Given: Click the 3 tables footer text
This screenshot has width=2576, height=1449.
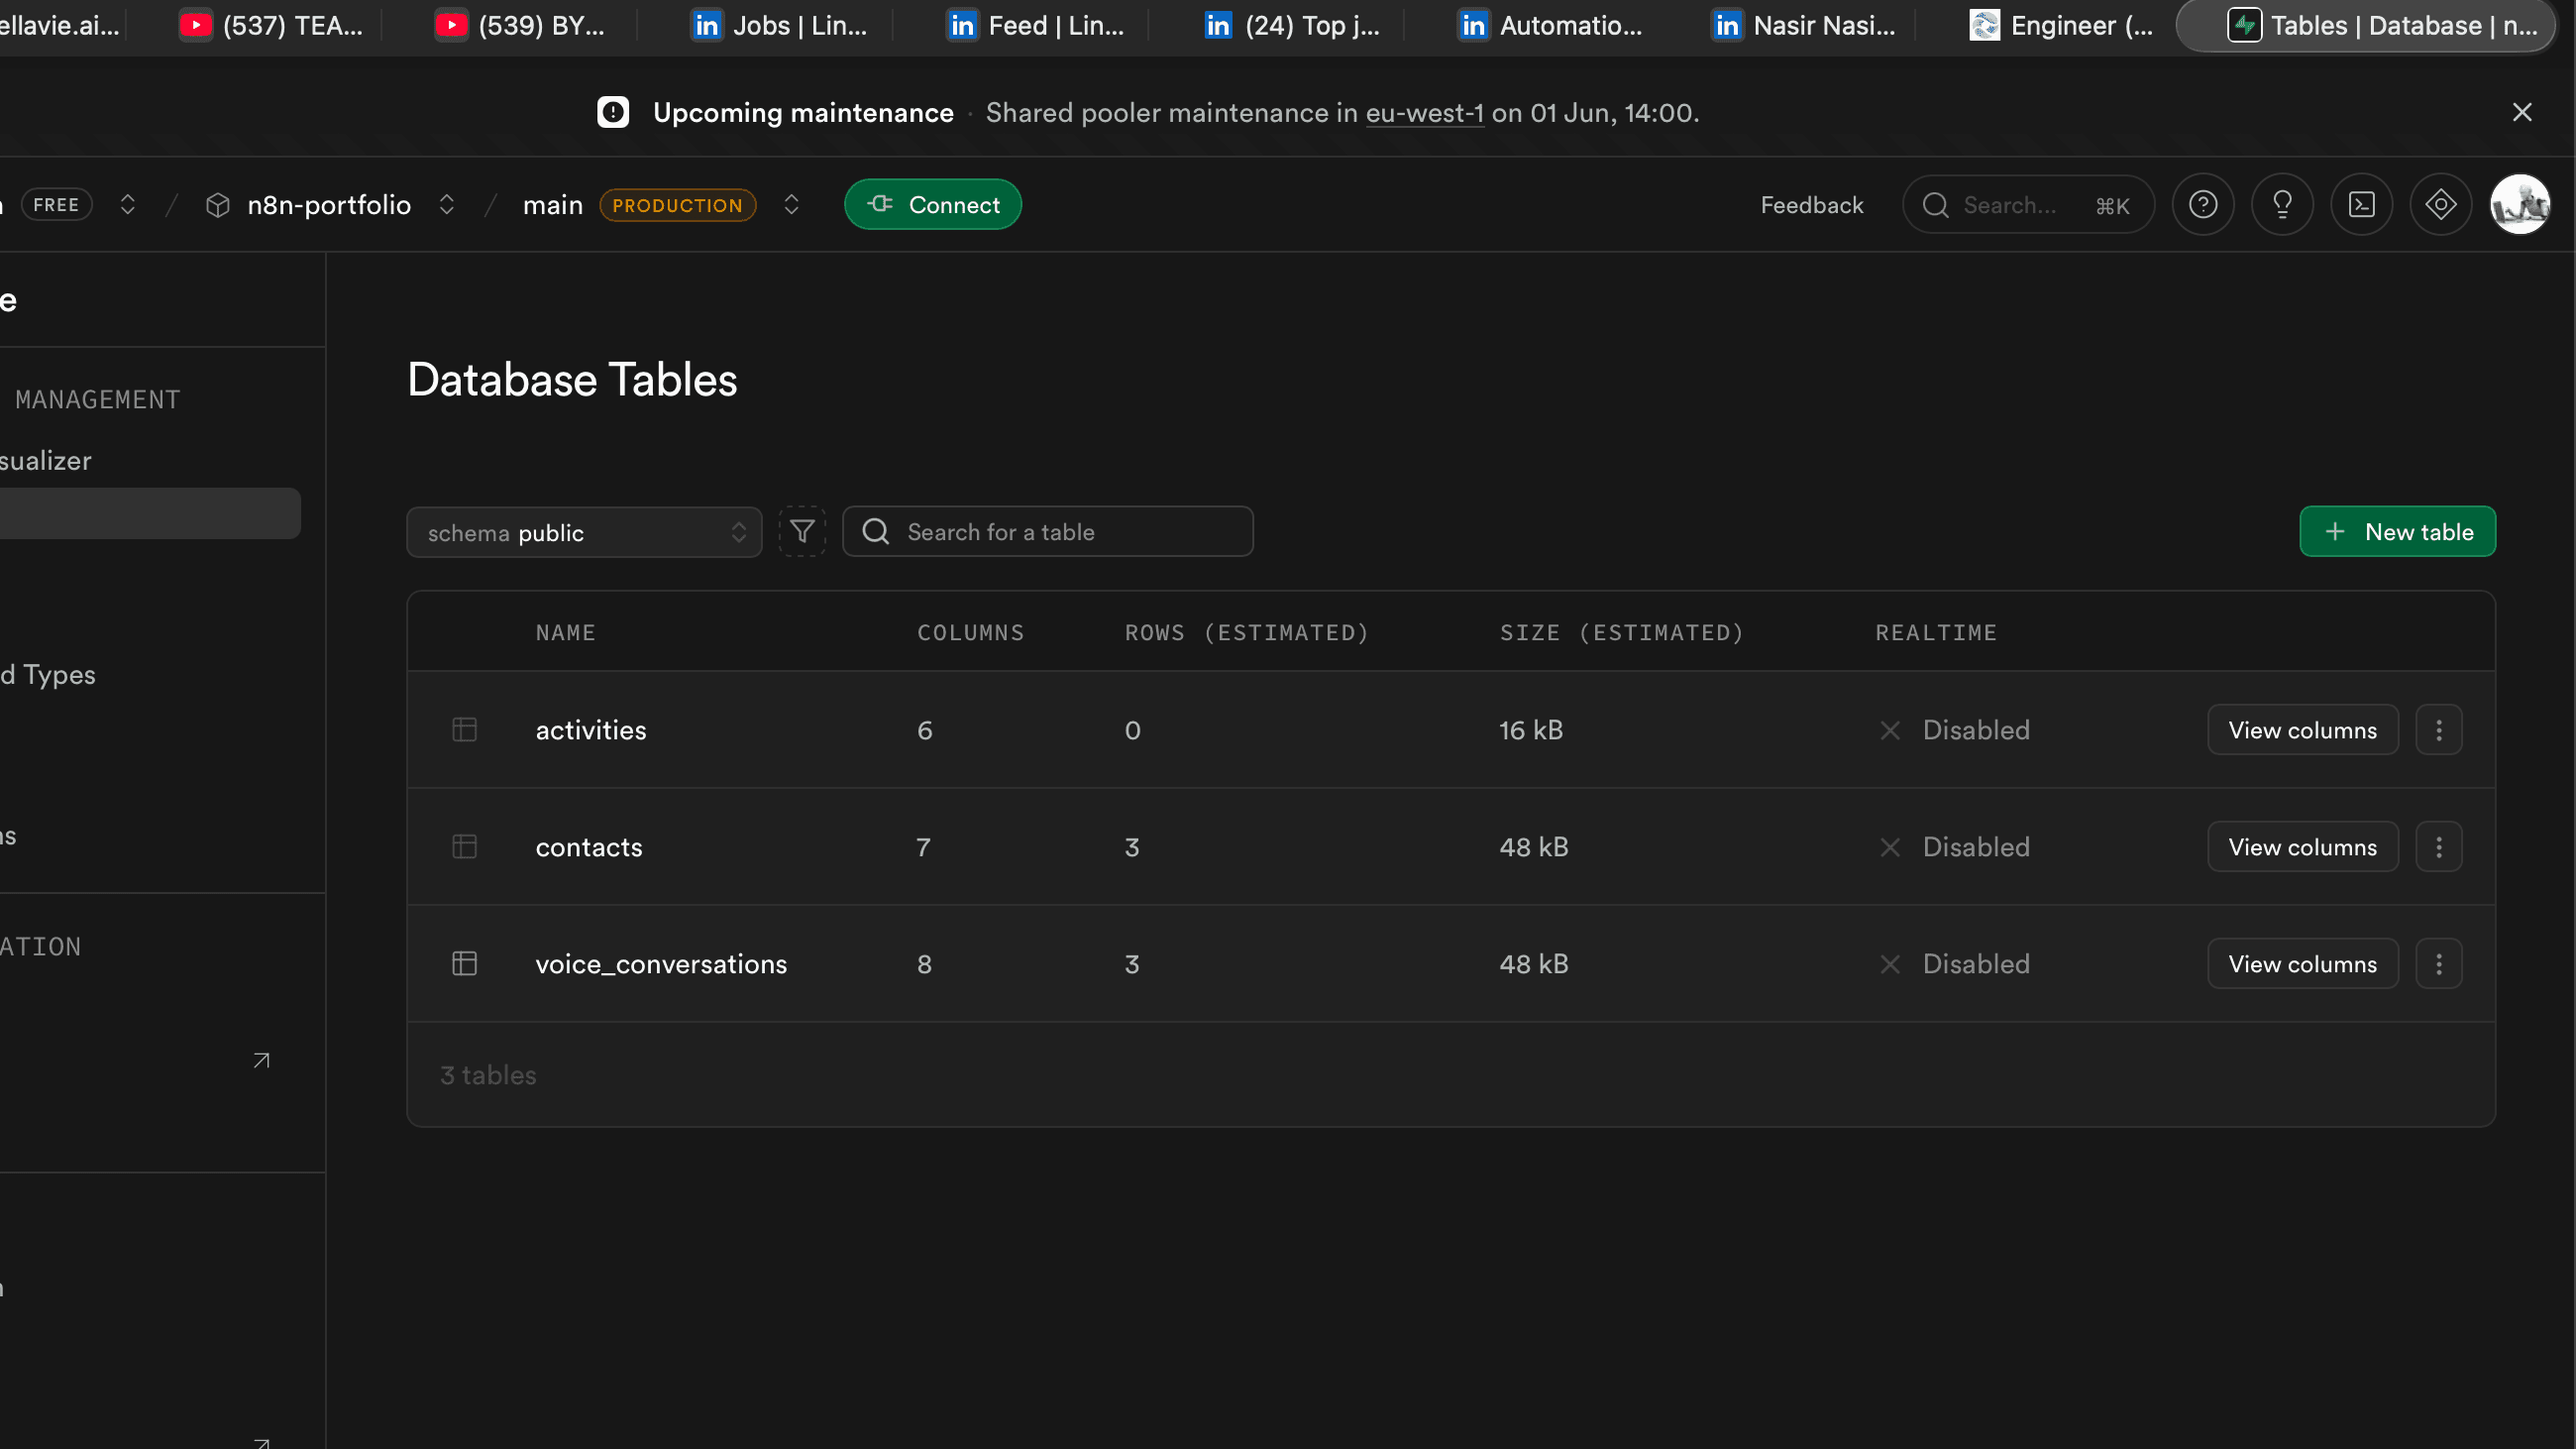Looking at the screenshot, I should (488, 1075).
